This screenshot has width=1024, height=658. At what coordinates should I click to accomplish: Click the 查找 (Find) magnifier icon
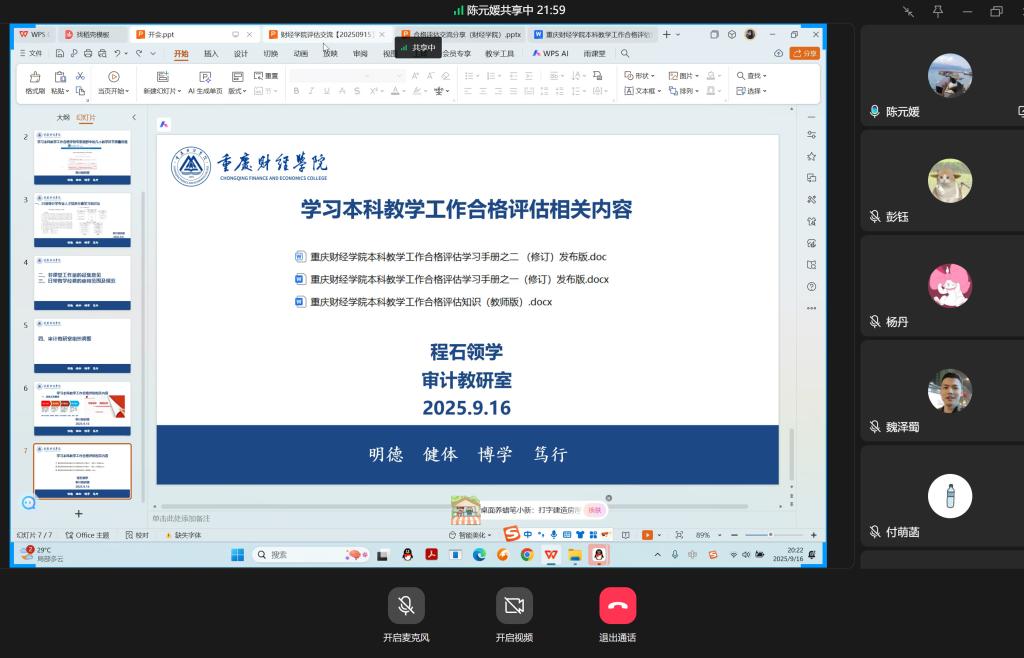741,75
